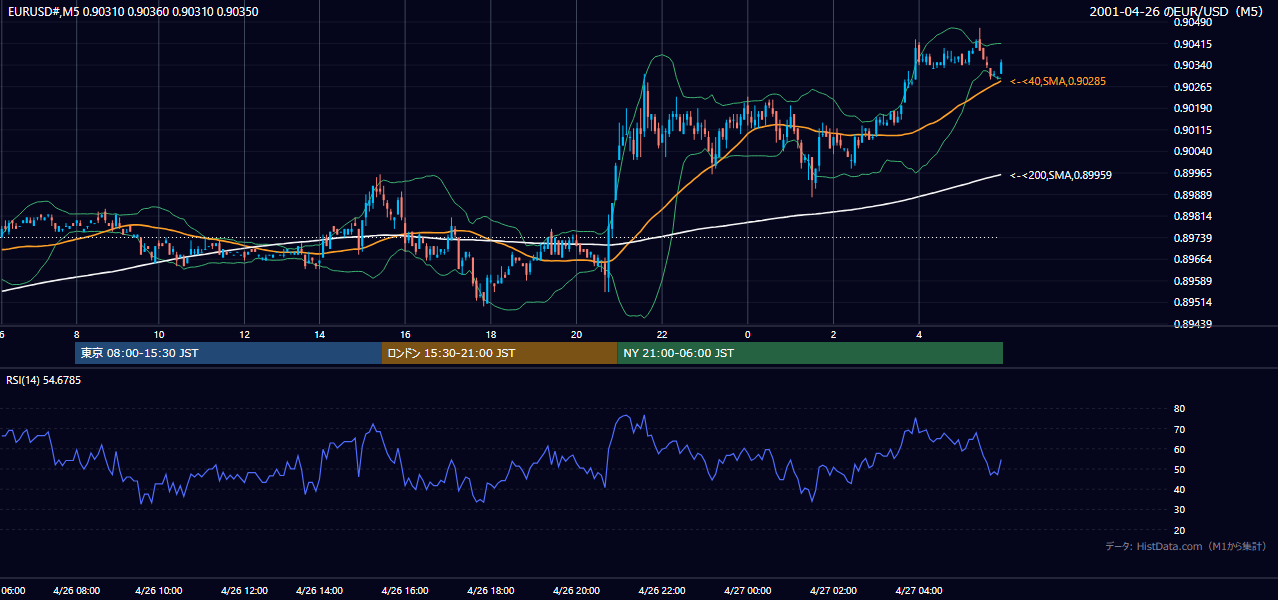
Task: Click hour label 18 under price chart
Action: click(490, 334)
